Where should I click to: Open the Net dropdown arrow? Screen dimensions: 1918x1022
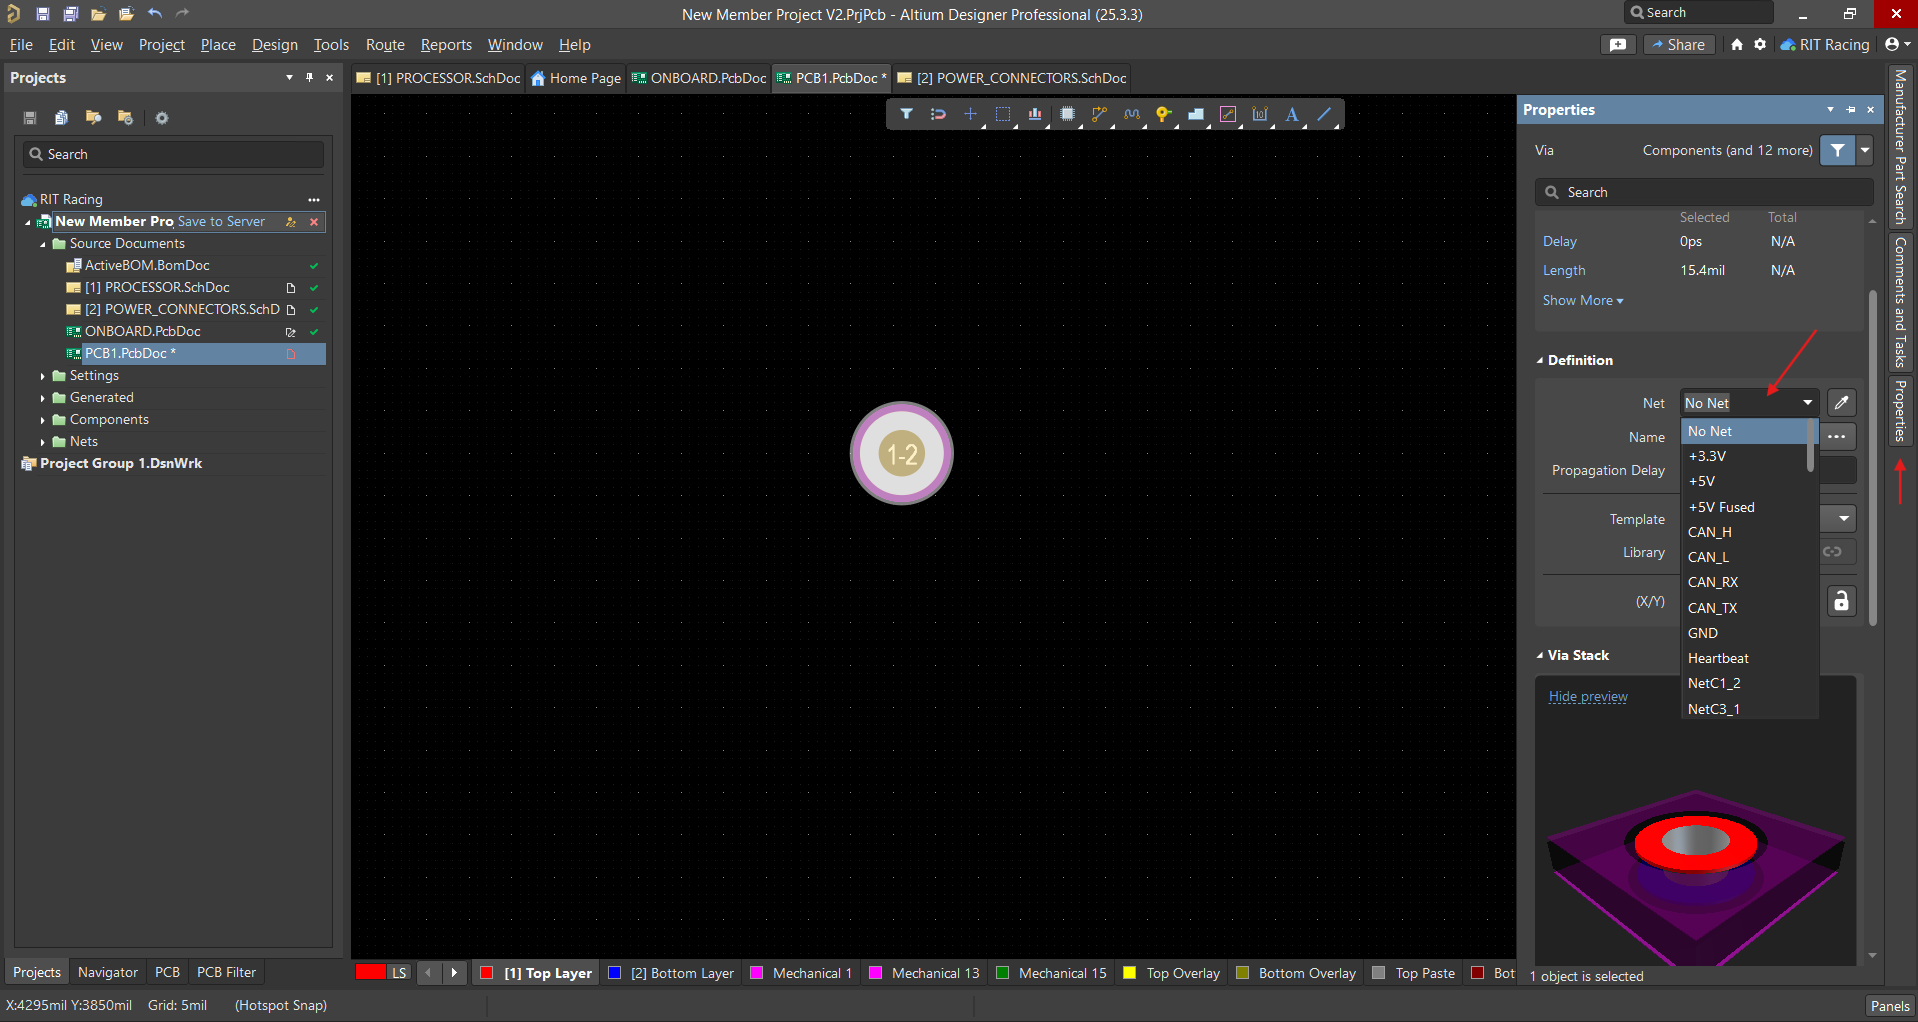1808,403
